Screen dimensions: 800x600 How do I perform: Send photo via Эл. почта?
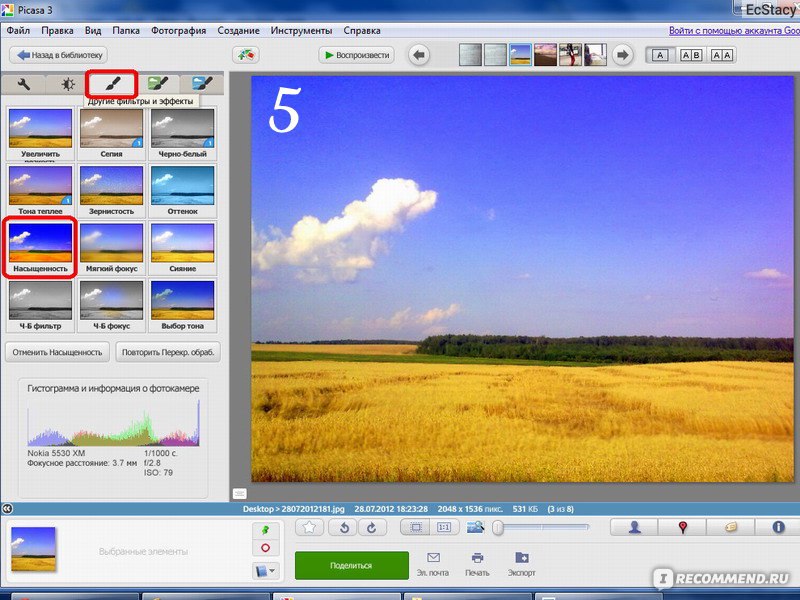433,564
